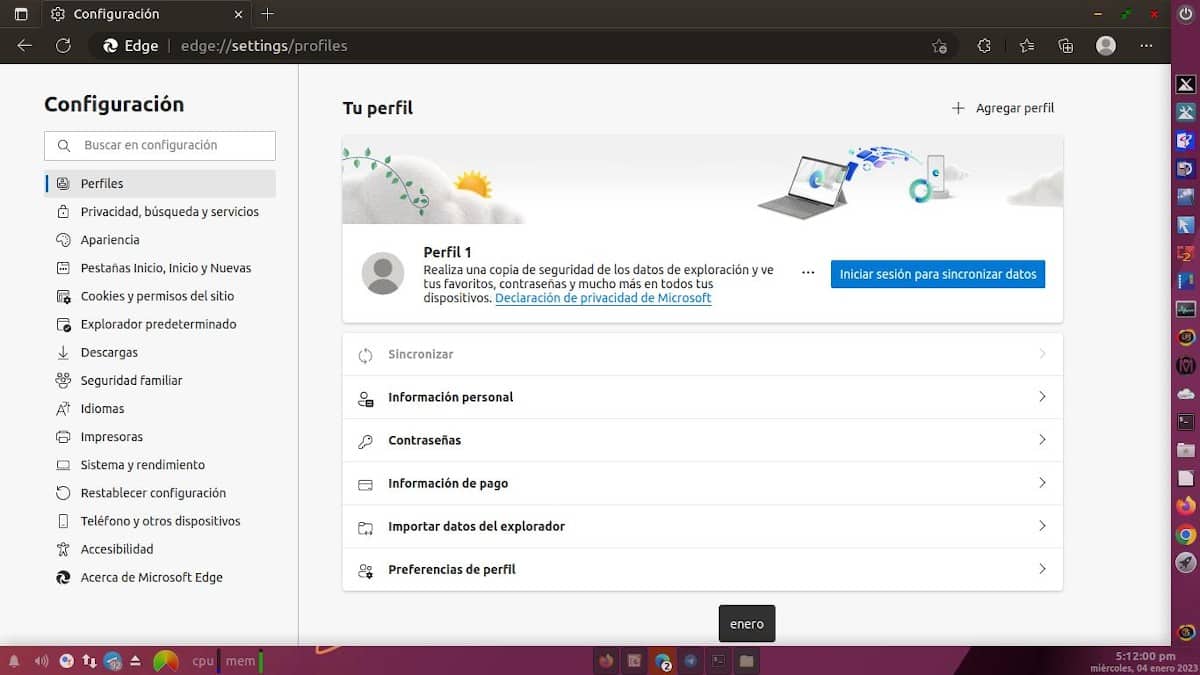Image resolution: width=1200 pixels, height=675 pixels.
Task: Open Perfil 1 more options ellipsis
Action: click(808, 273)
